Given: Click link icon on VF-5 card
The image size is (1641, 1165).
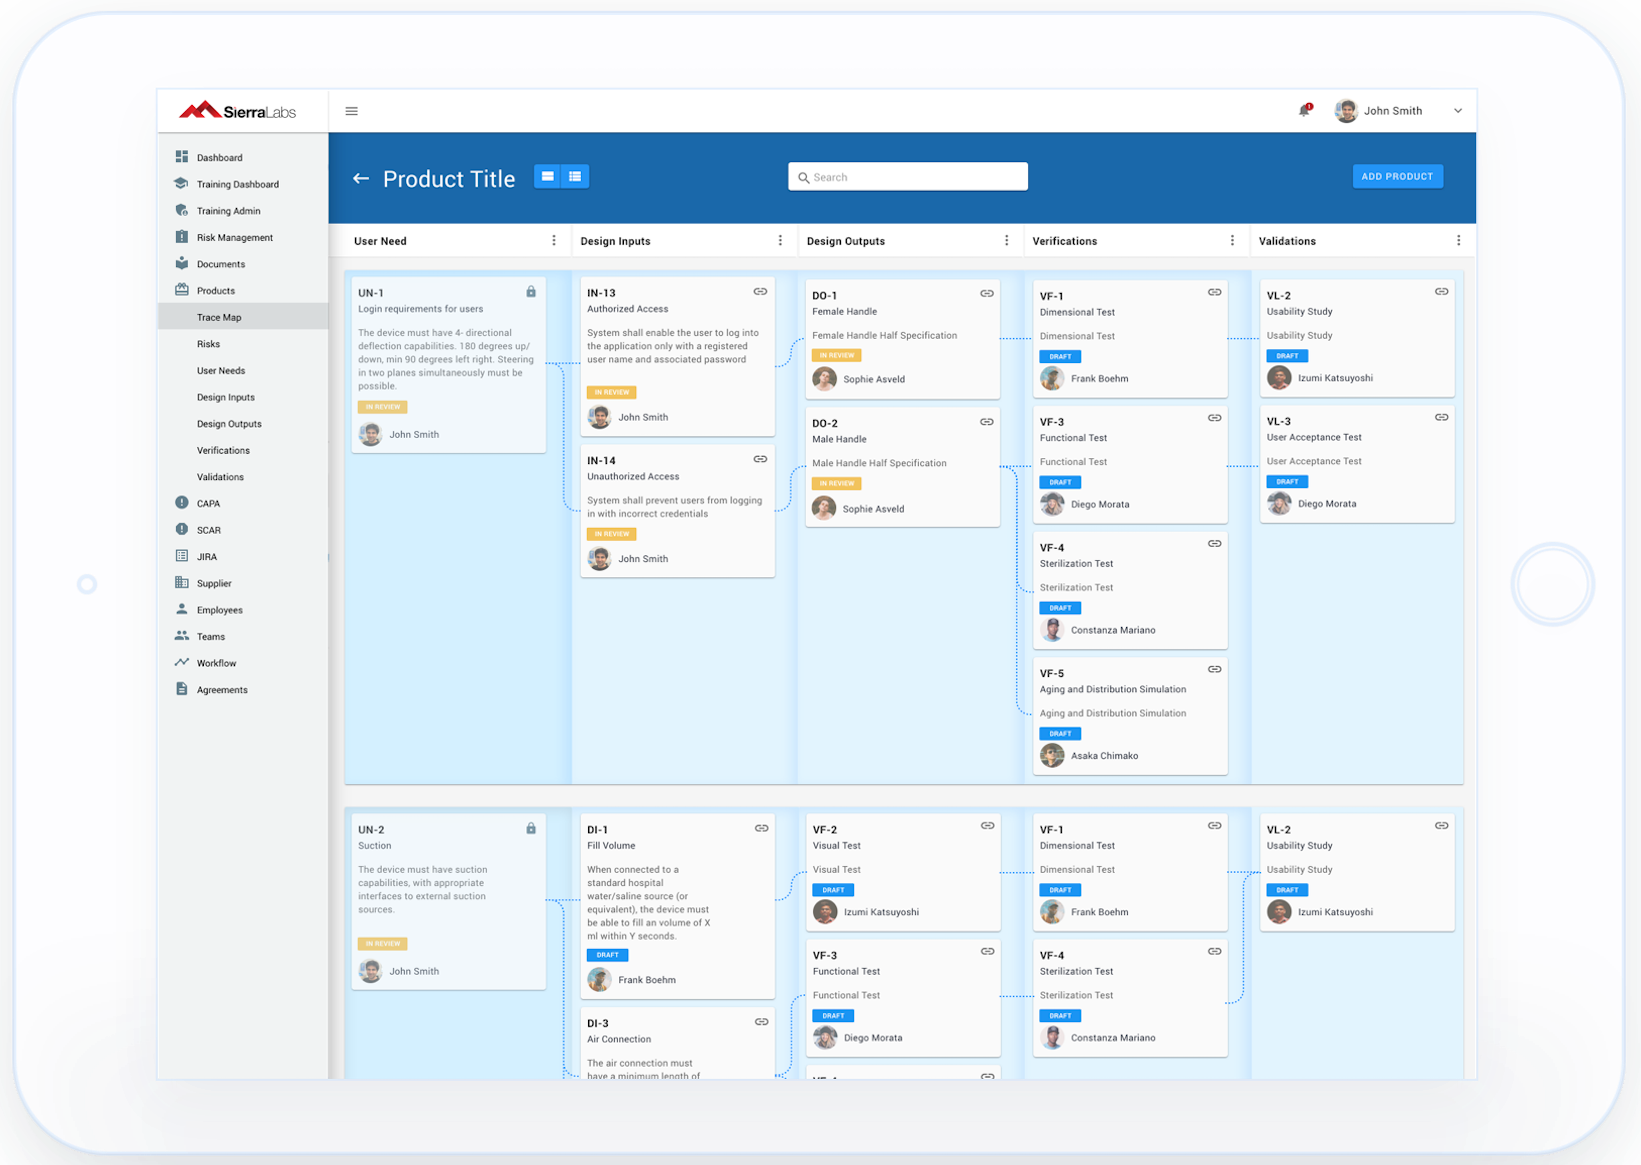Looking at the screenshot, I should point(1214,670).
